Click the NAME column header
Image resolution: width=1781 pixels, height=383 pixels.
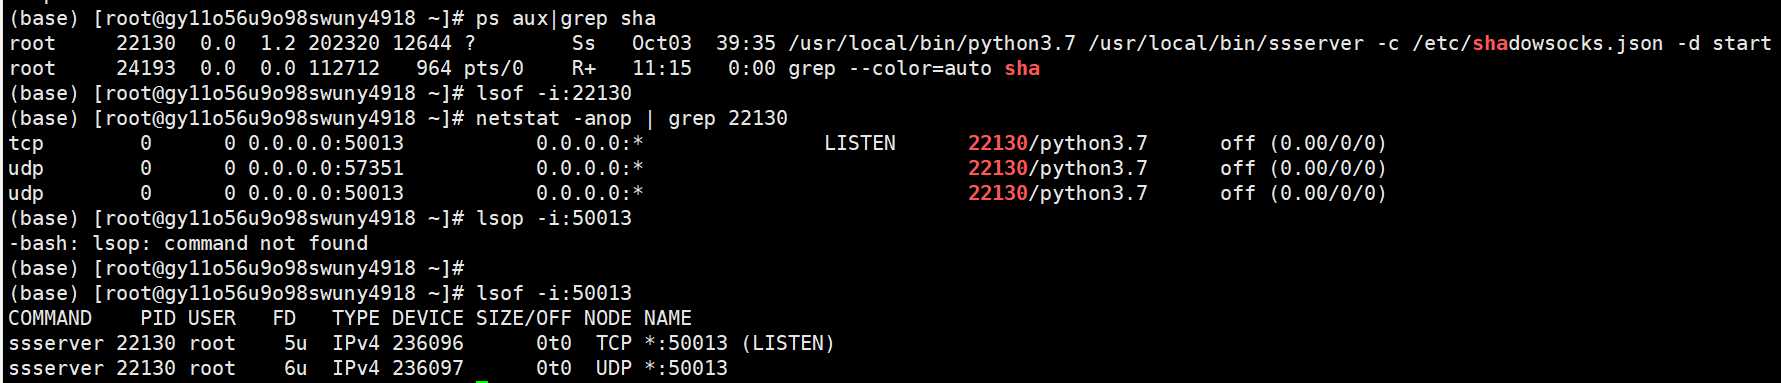pyautogui.click(x=668, y=318)
